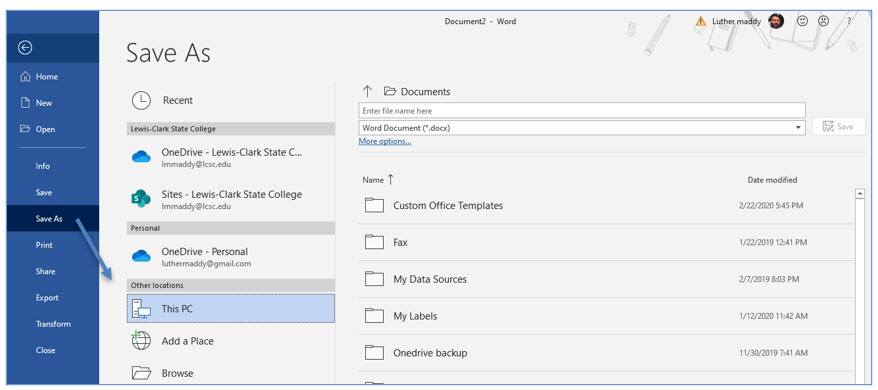The image size is (878, 390).
Task: Select OneDrive - Lewis-Clark State C... location
Action: pos(231,157)
